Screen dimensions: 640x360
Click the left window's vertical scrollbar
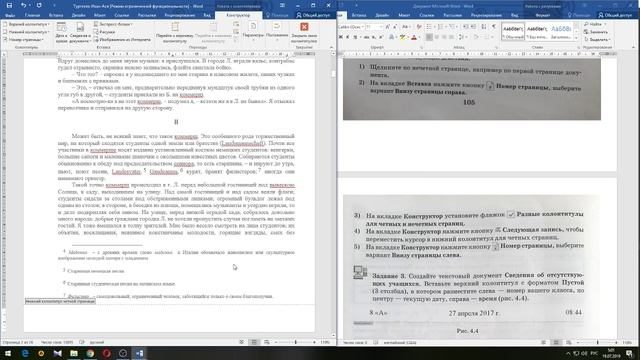coord(333,196)
